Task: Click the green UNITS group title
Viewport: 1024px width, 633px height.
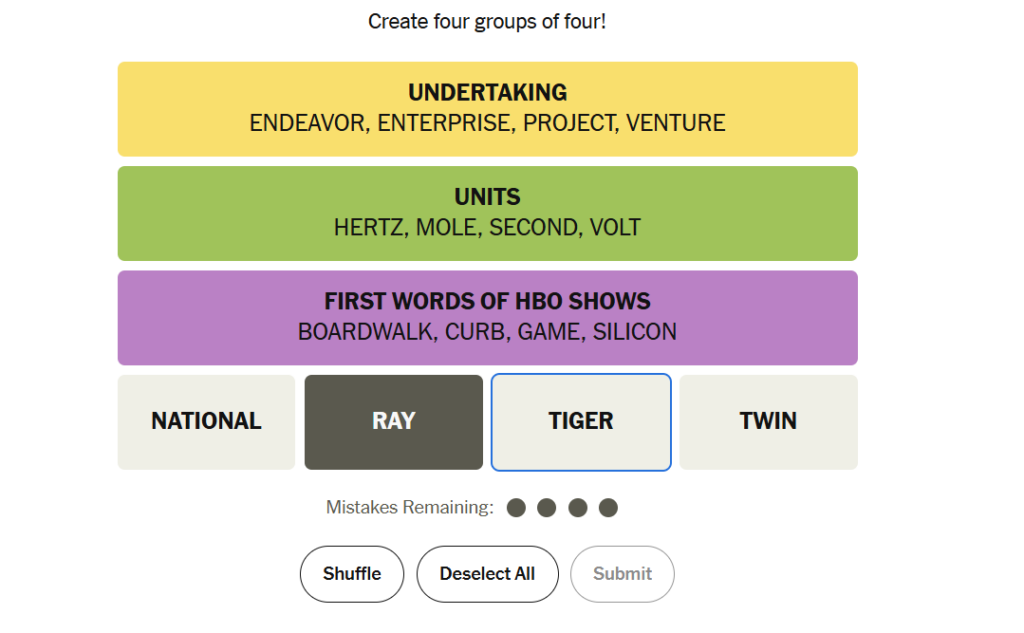Action: tap(487, 197)
